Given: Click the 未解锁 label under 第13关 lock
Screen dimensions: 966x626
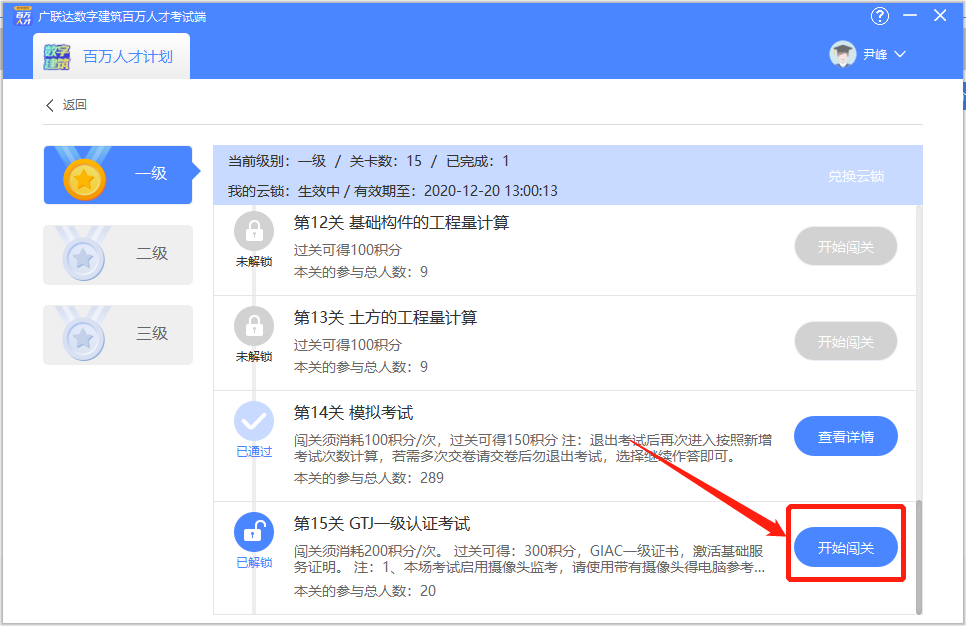Looking at the screenshot, I should (x=254, y=357).
